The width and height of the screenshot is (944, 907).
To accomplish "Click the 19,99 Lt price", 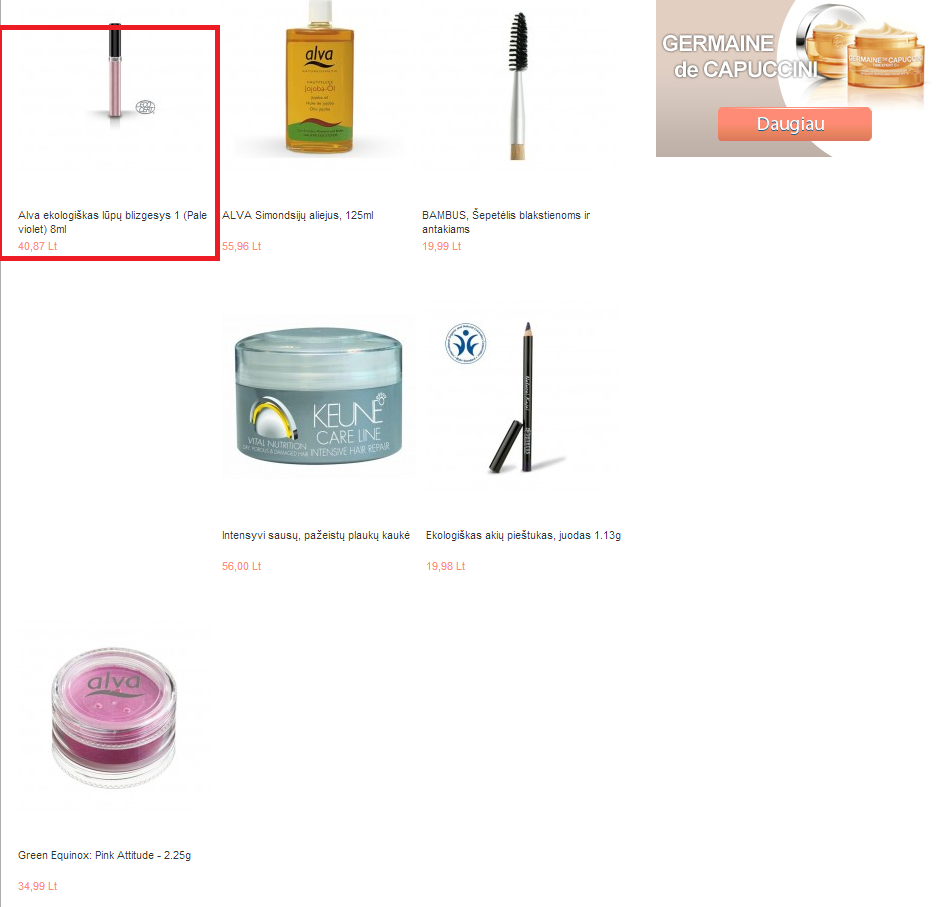I will 441,246.
